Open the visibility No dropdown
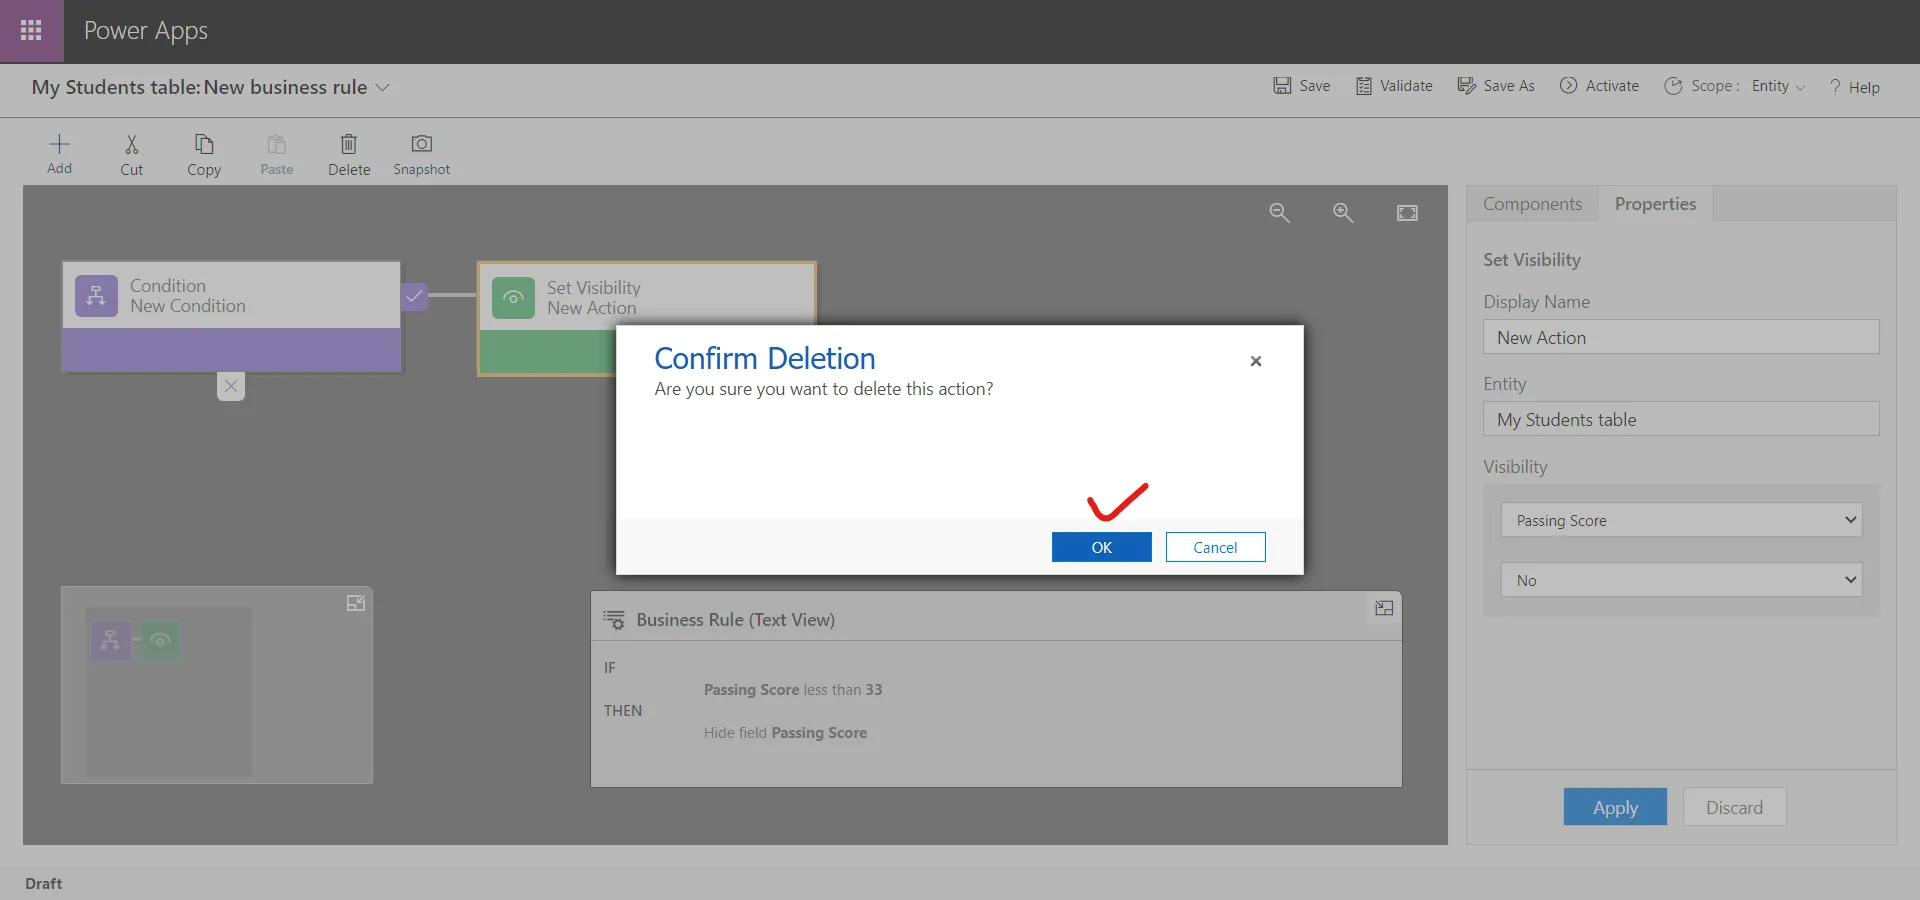 tap(1681, 580)
